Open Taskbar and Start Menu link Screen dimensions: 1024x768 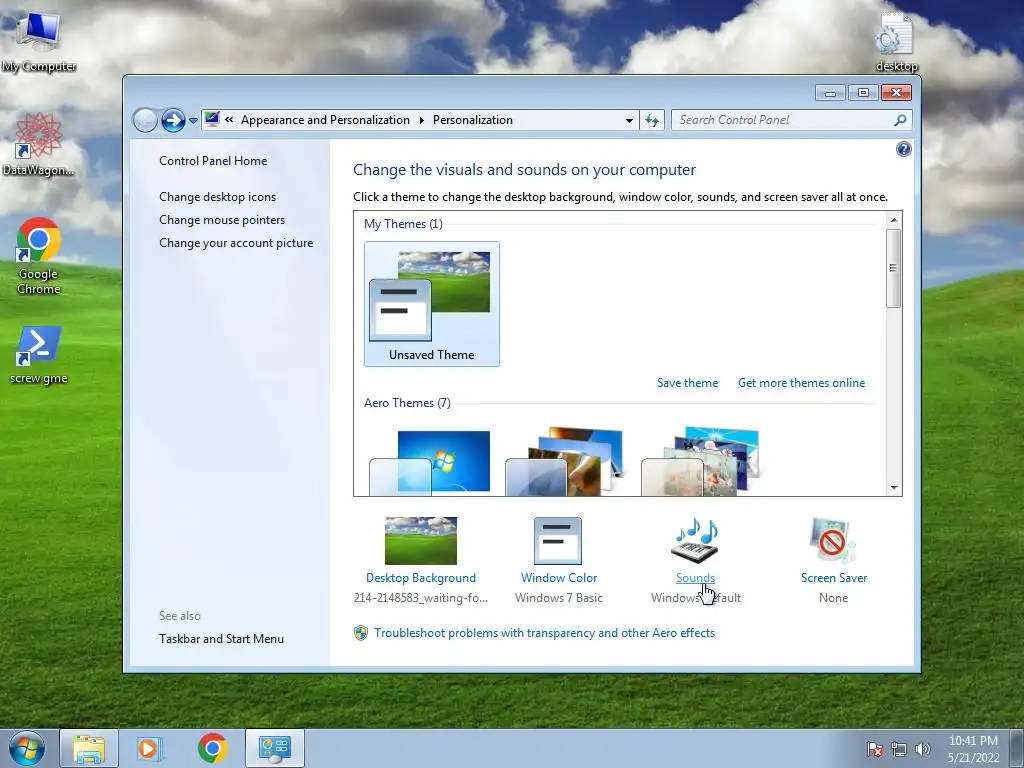[221, 639]
